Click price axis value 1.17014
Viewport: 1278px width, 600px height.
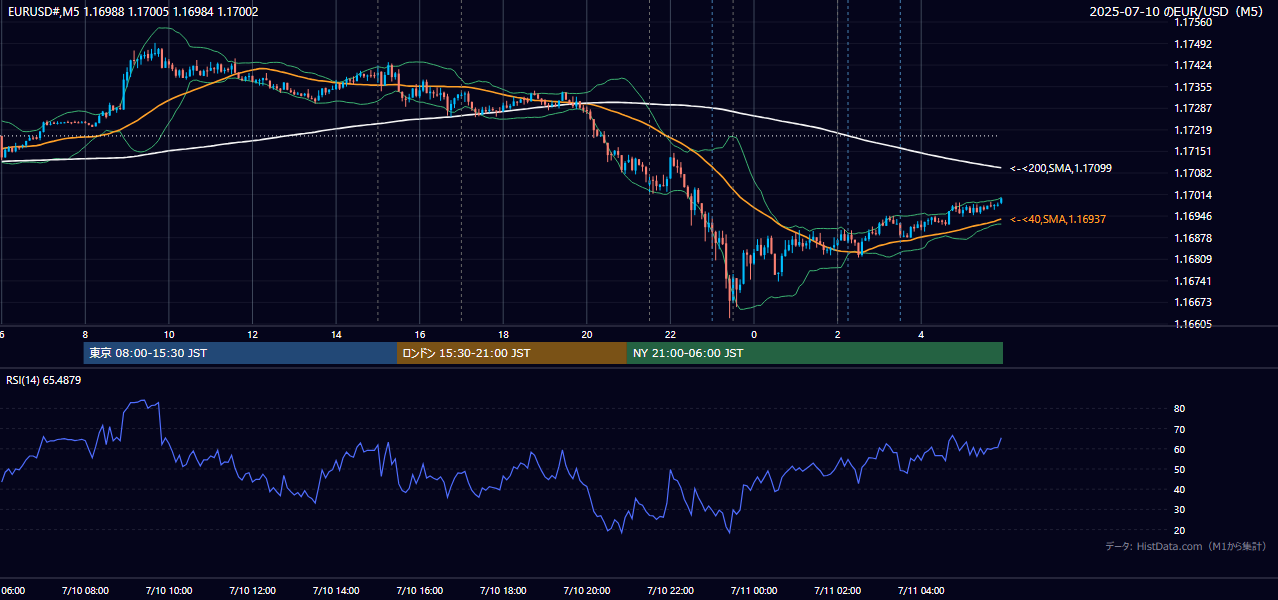(1194, 195)
